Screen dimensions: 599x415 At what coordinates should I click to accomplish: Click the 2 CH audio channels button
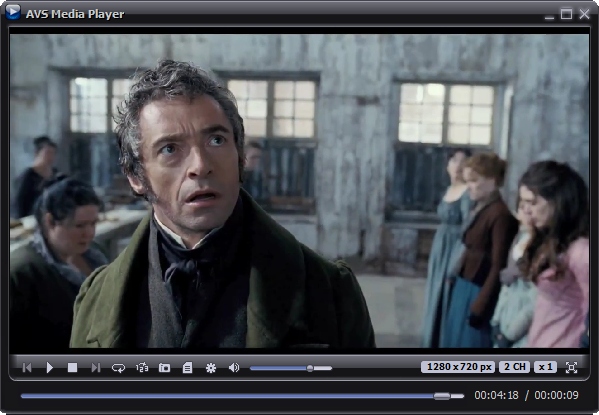[515, 367]
